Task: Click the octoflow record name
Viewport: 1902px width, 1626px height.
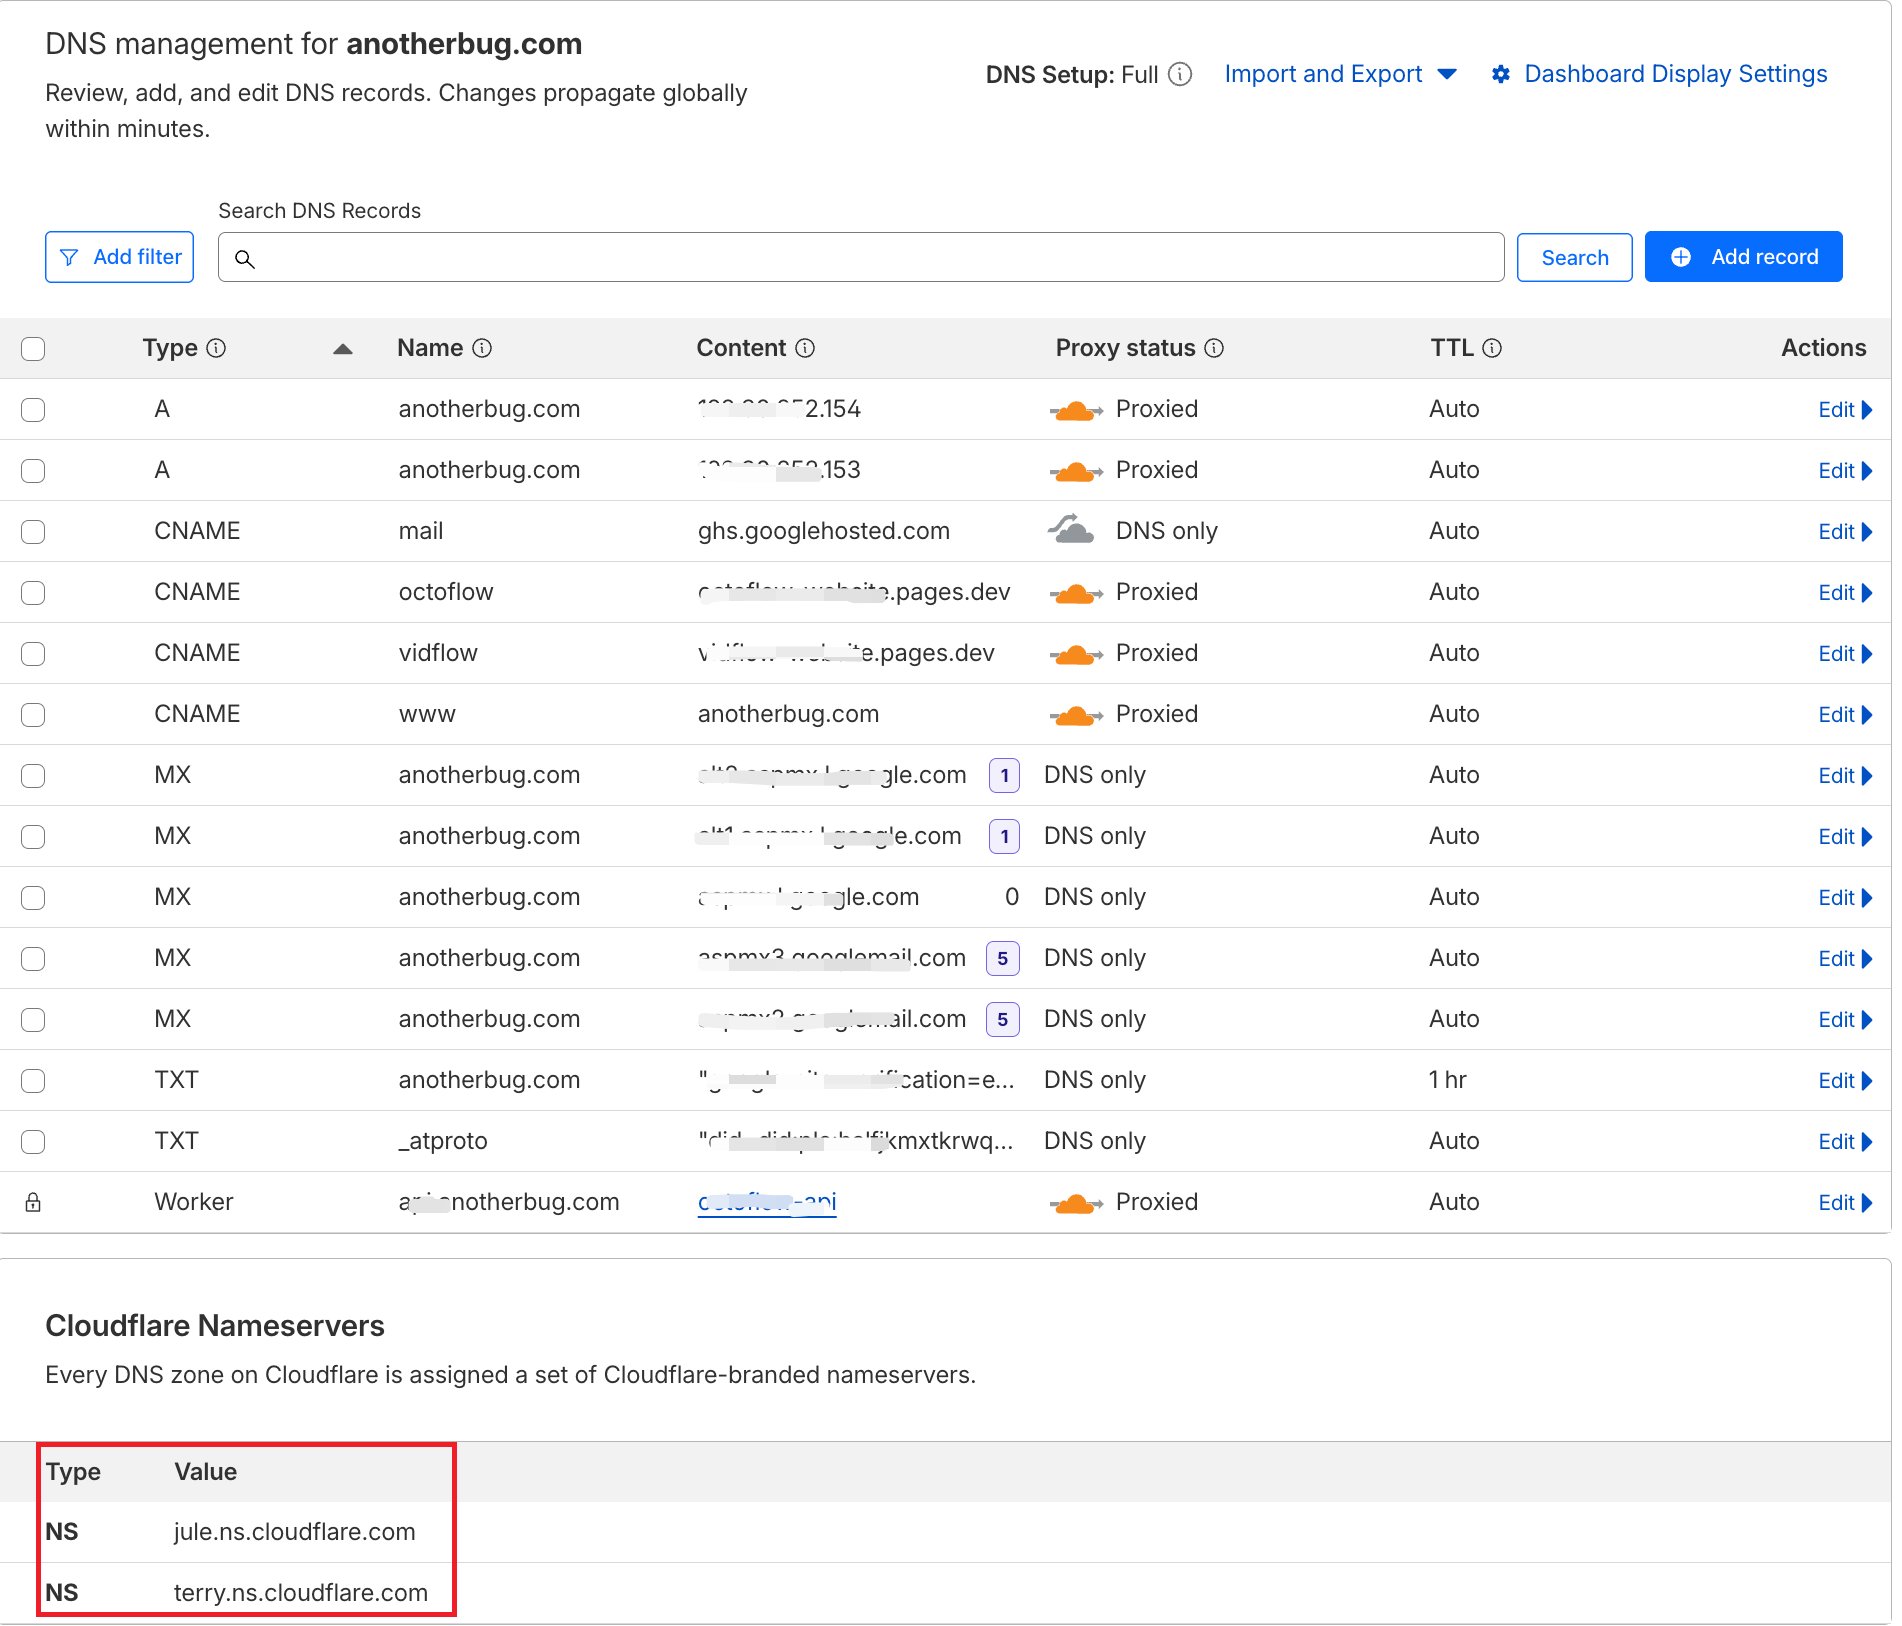Action: point(446,592)
